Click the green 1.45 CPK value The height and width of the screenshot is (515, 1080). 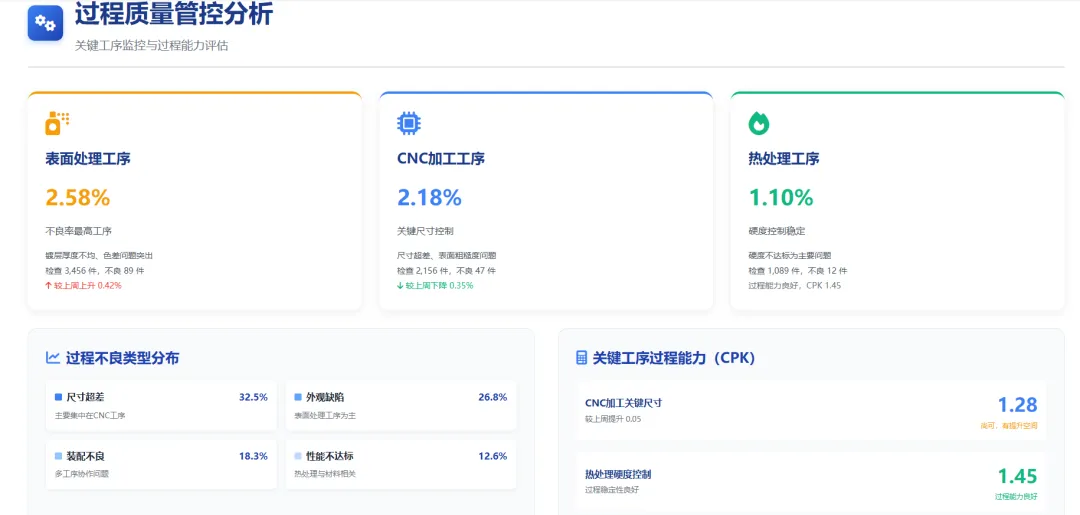1017,476
